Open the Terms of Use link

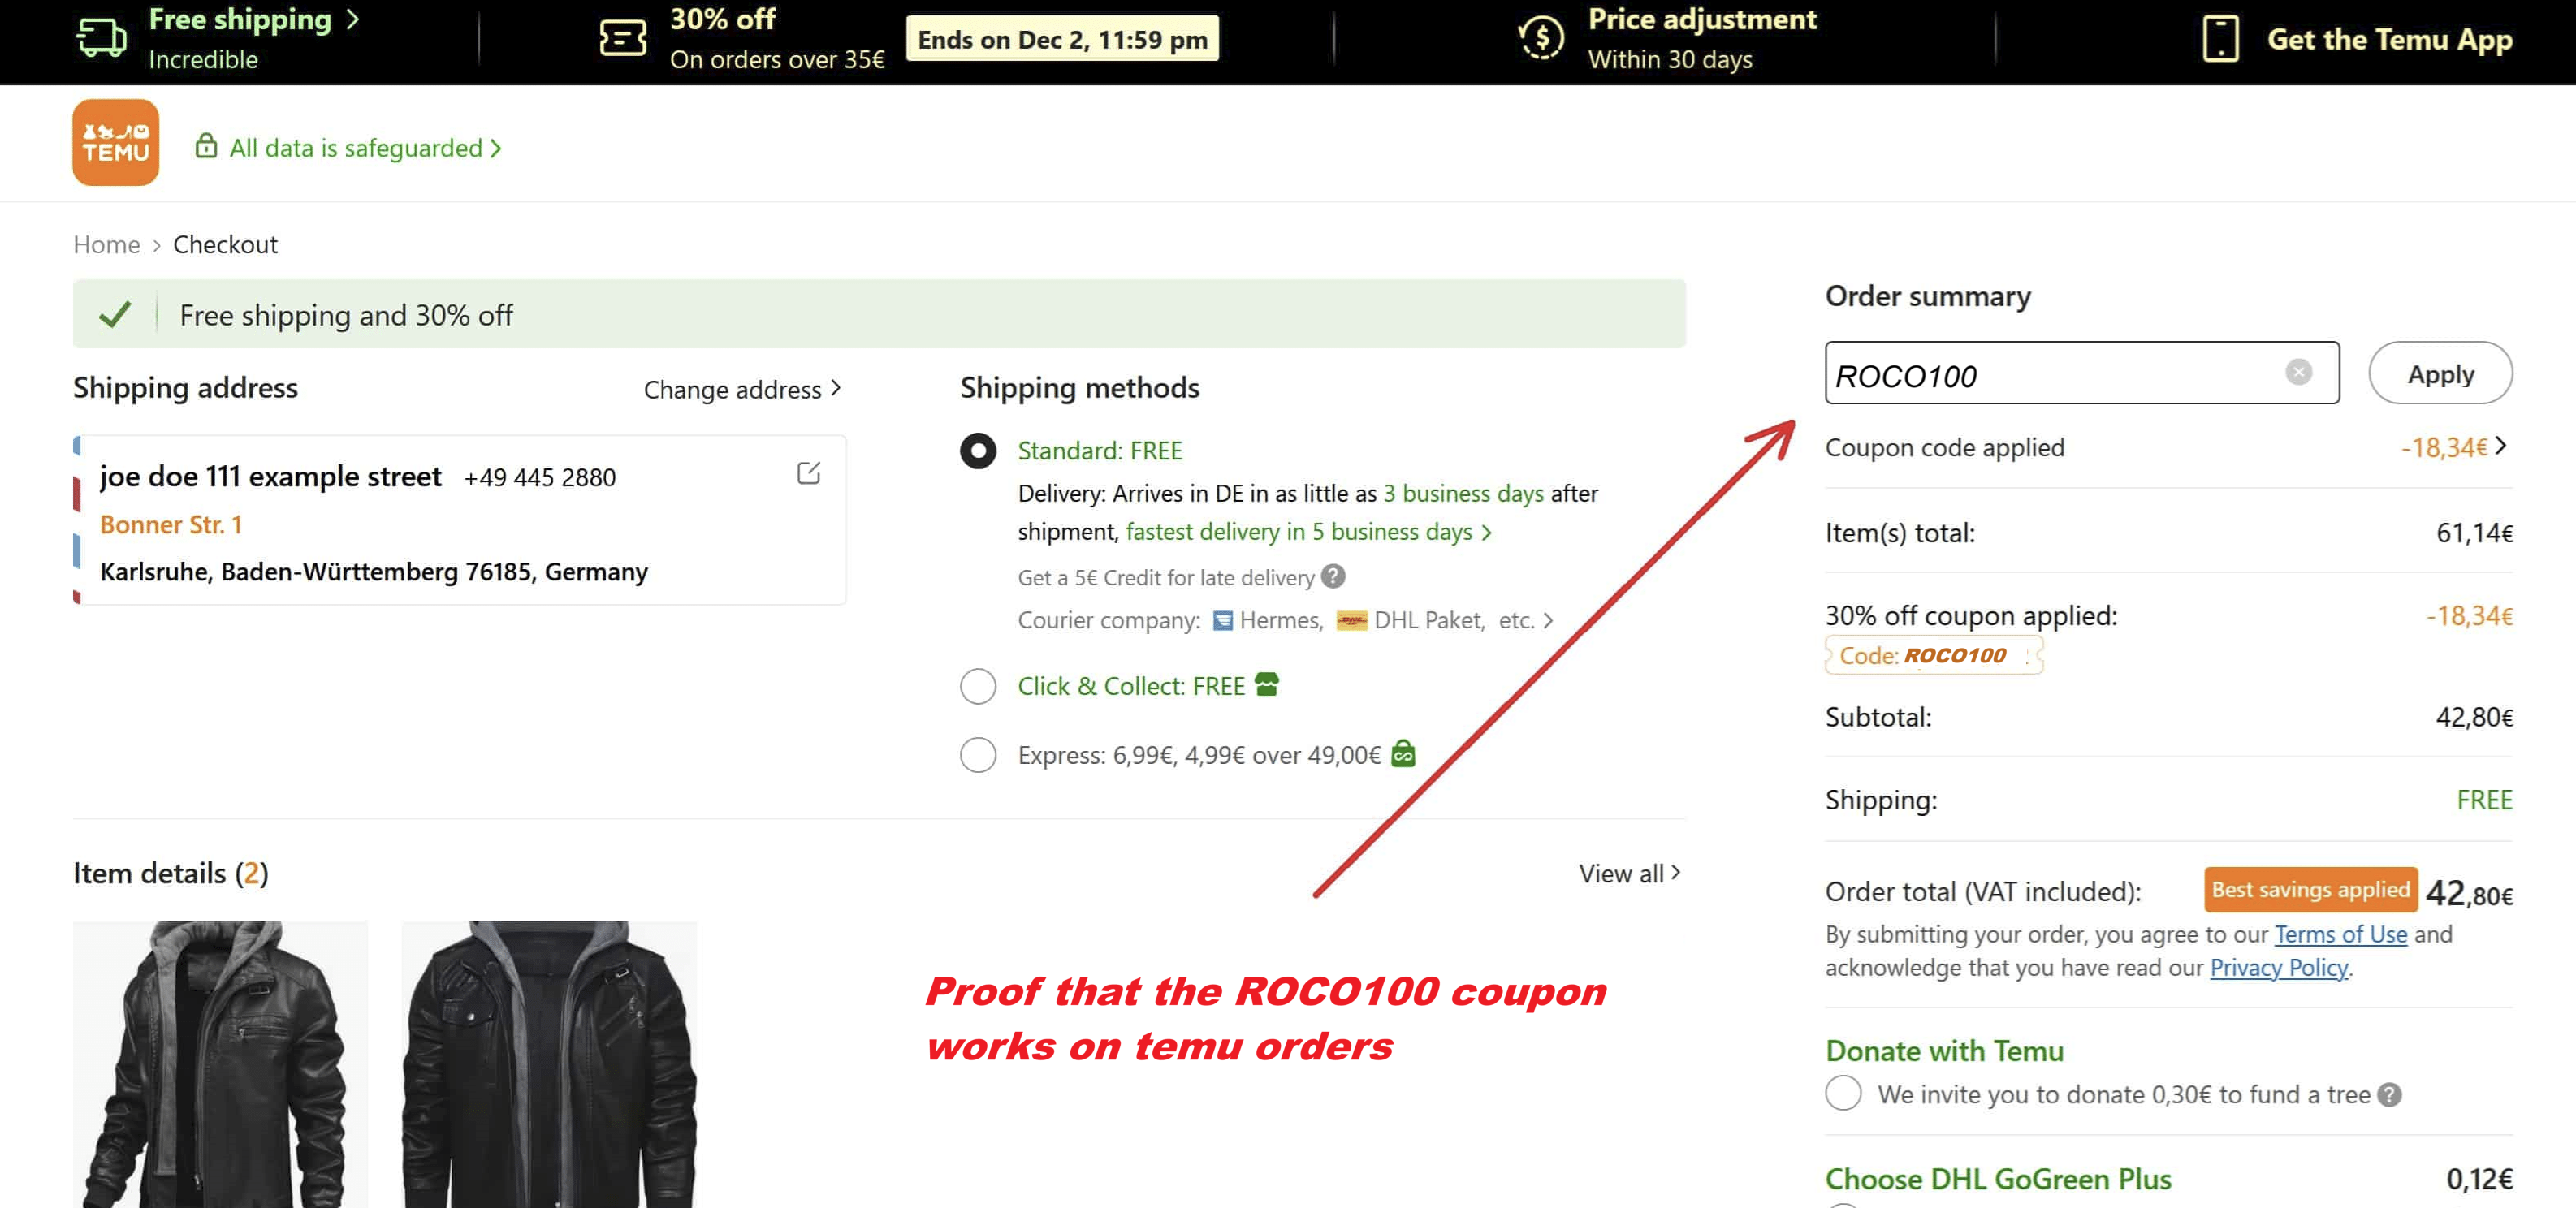2340,934
